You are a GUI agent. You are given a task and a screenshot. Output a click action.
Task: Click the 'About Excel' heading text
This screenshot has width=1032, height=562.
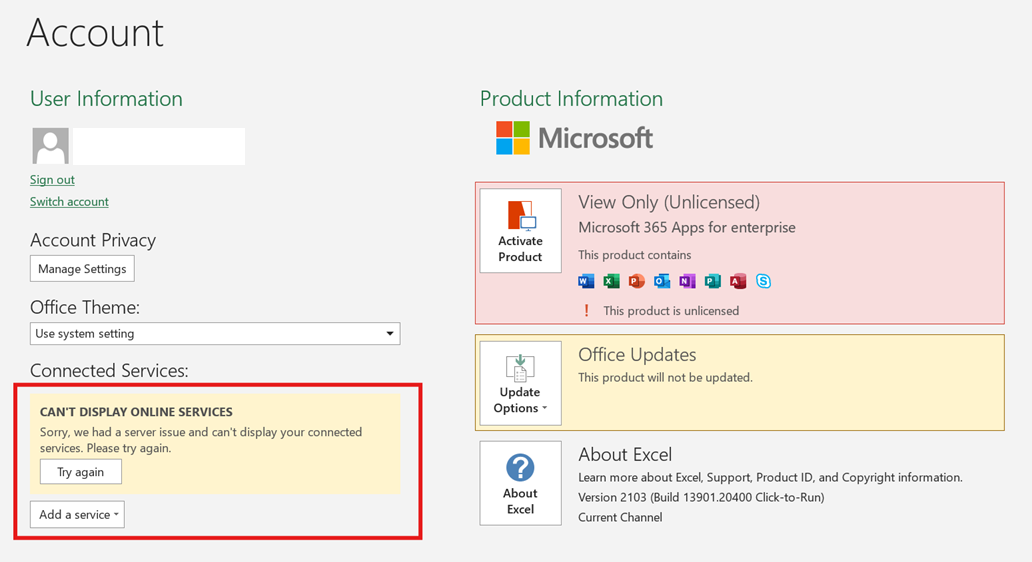click(625, 455)
